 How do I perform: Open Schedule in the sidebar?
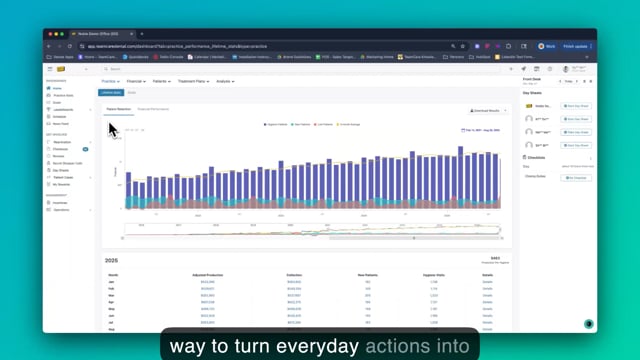(x=59, y=116)
